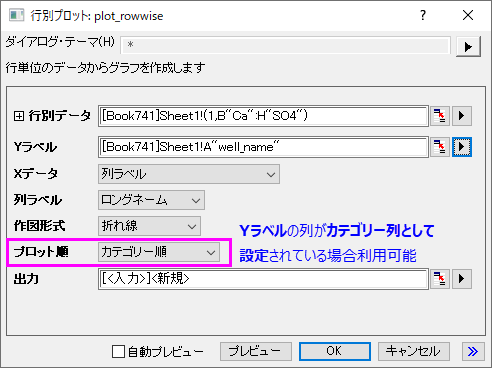Enable the 自動プレビュー checkbox

[x=118, y=352]
